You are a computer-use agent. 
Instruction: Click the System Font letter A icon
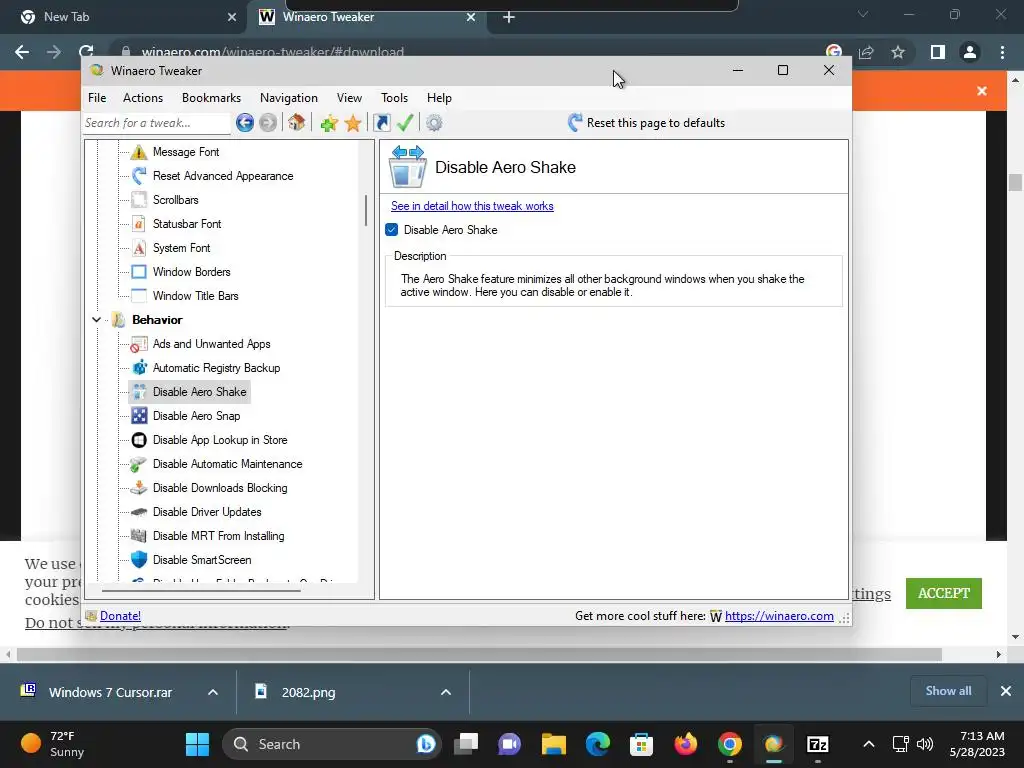[138, 248]
